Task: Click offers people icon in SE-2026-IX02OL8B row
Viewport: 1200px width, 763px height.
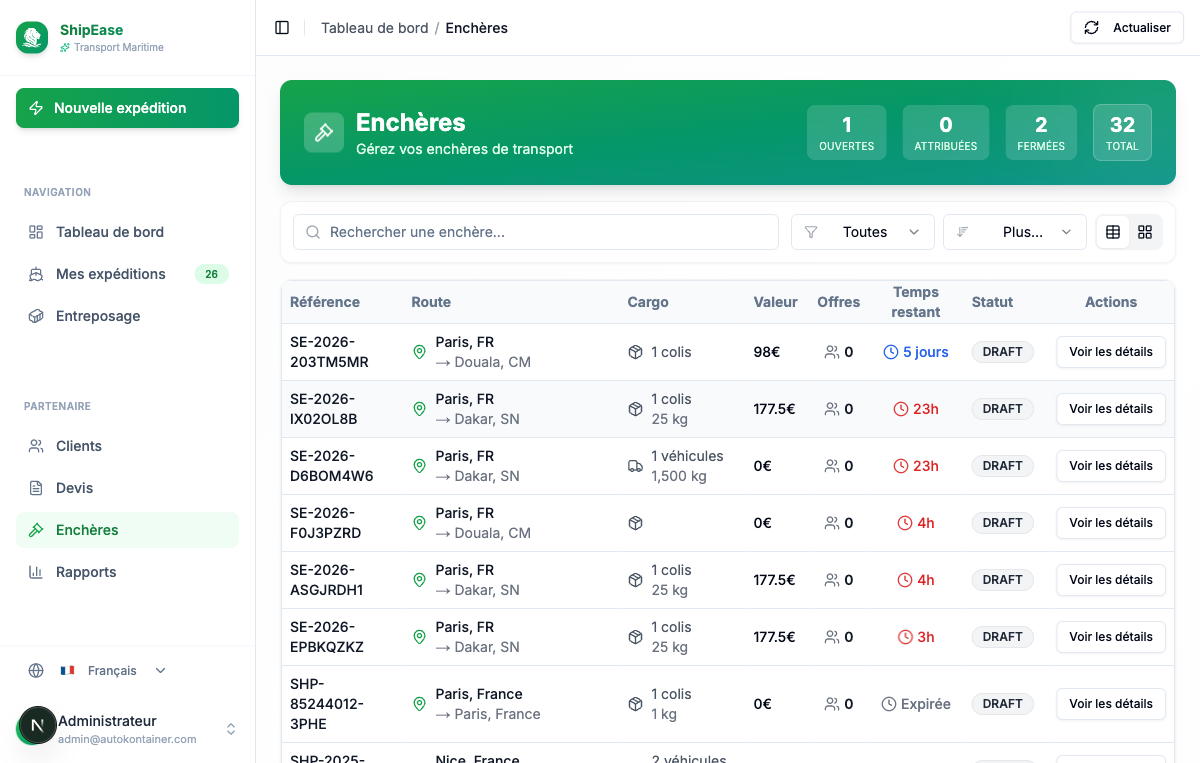Action: (x=832, y=409)
